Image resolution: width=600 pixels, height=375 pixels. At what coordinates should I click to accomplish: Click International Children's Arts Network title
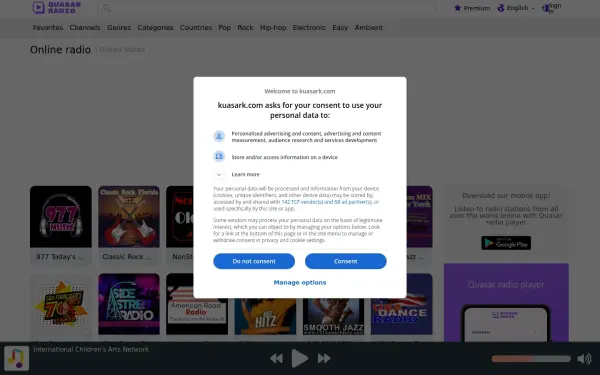[x=91, y=349]
